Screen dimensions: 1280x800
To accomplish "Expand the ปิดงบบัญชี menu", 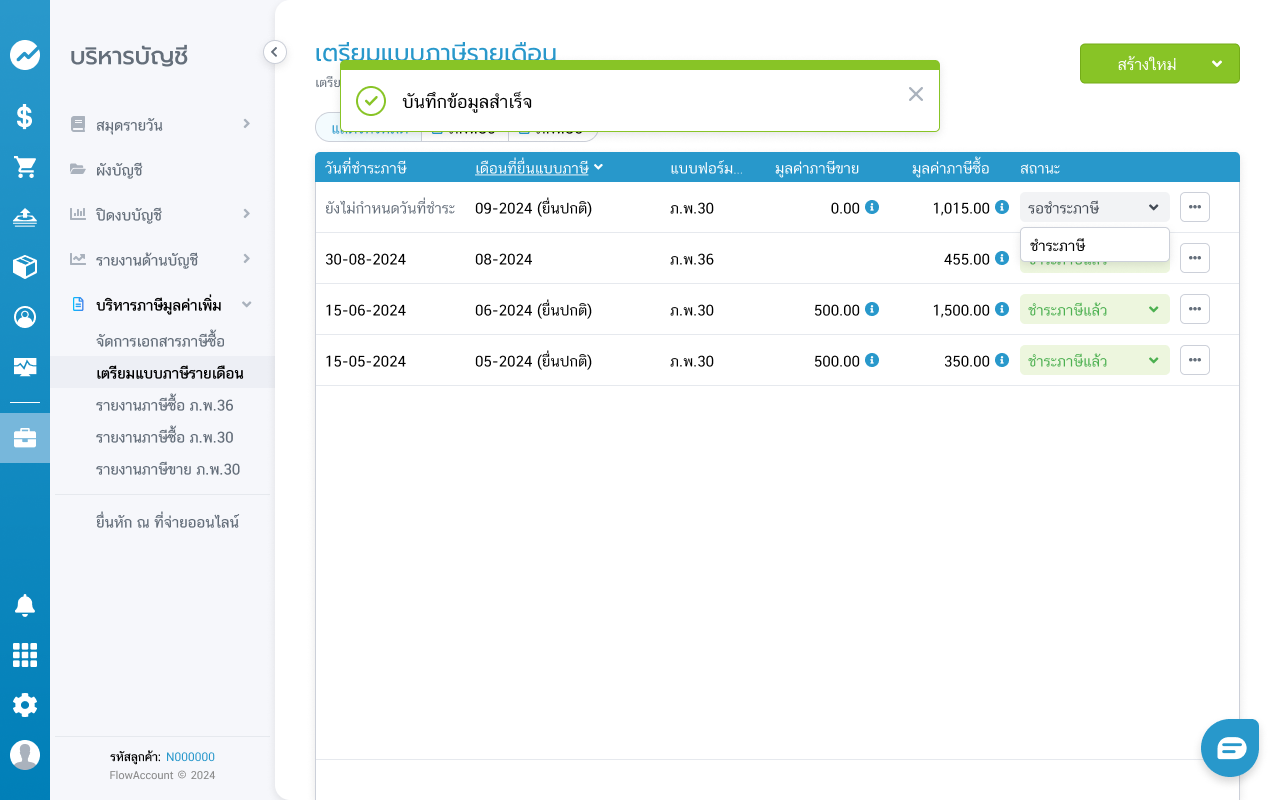I will (x=160, y=214).
